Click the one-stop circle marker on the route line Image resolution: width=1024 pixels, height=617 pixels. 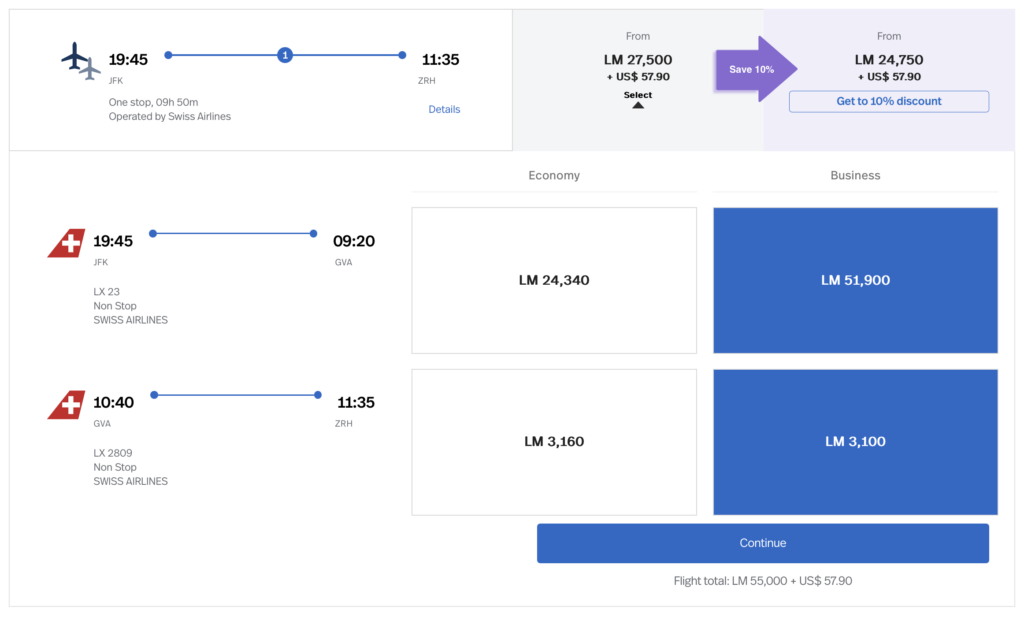tap(285, 55)
